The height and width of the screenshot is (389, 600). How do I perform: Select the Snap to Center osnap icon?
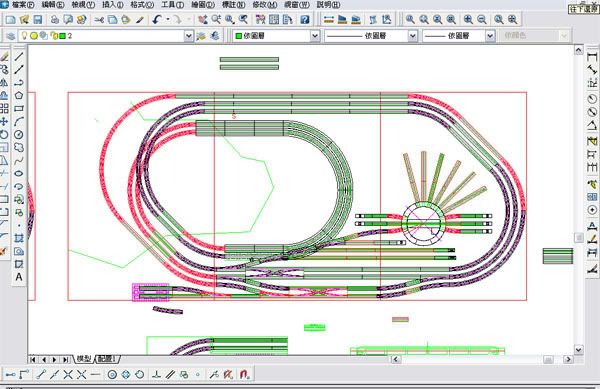112,374
